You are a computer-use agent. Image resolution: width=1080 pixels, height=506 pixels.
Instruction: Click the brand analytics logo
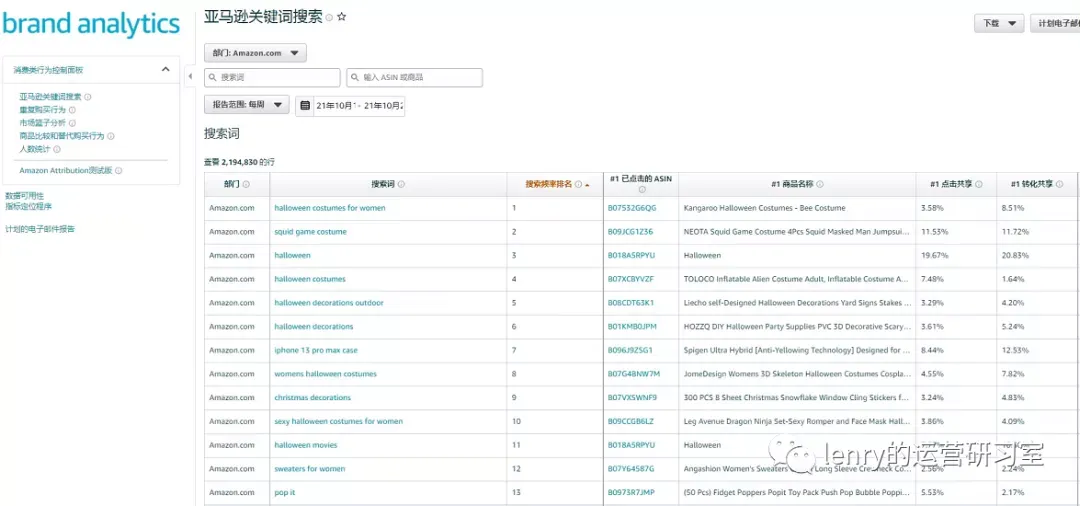click(90, 24)
